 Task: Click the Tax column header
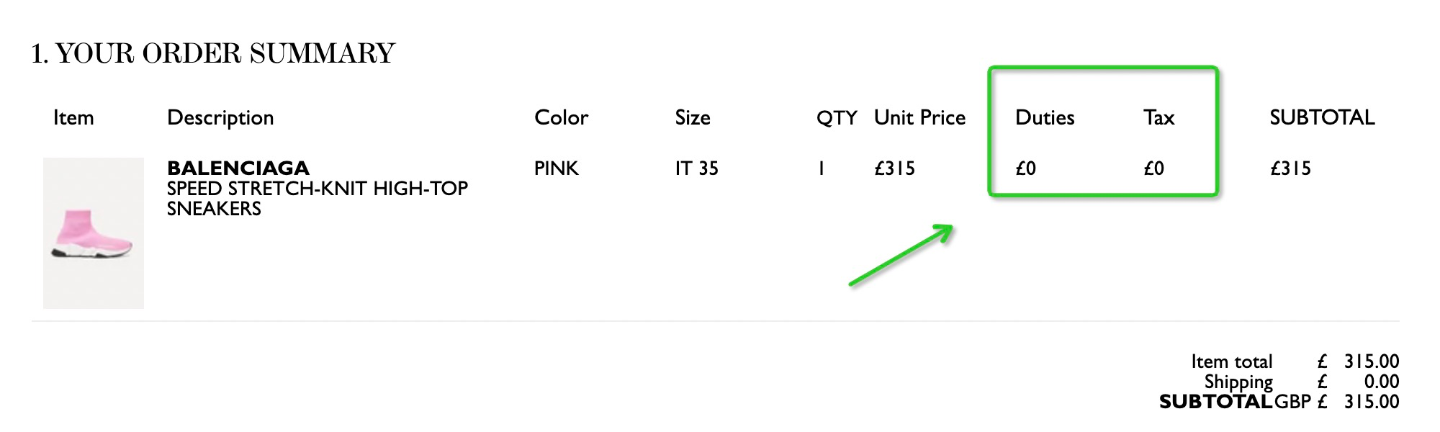coord(1159,118)
